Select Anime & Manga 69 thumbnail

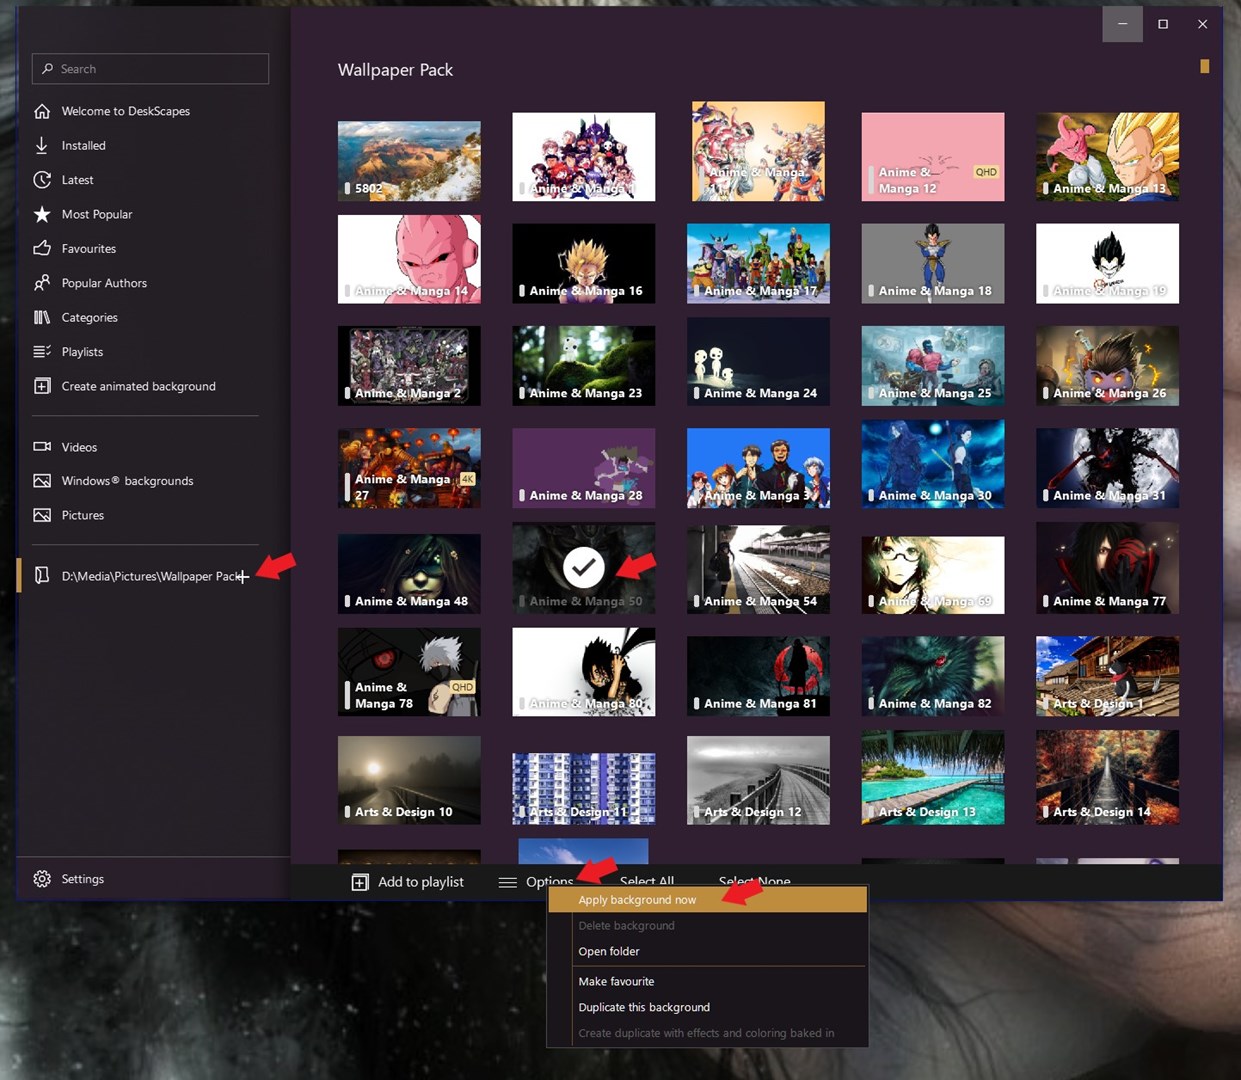pos(933,575)
